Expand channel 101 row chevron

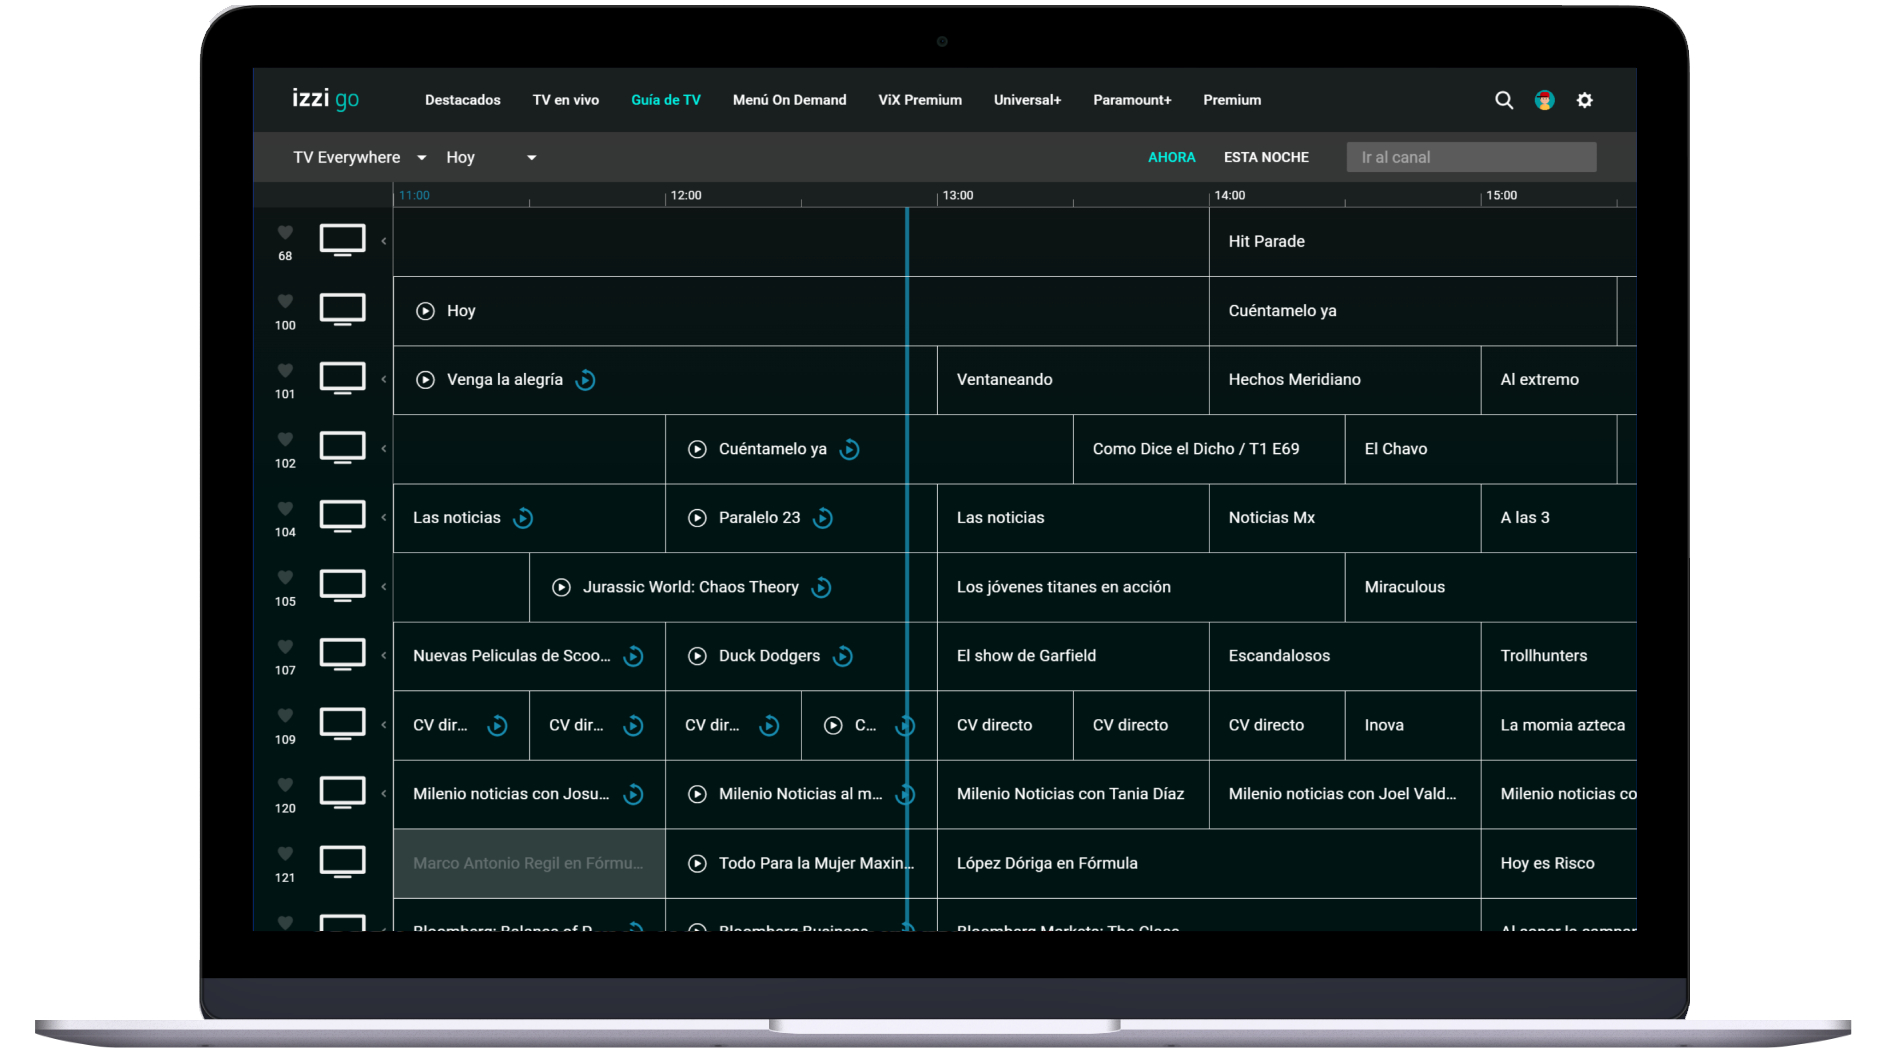[x=383, y=379]
